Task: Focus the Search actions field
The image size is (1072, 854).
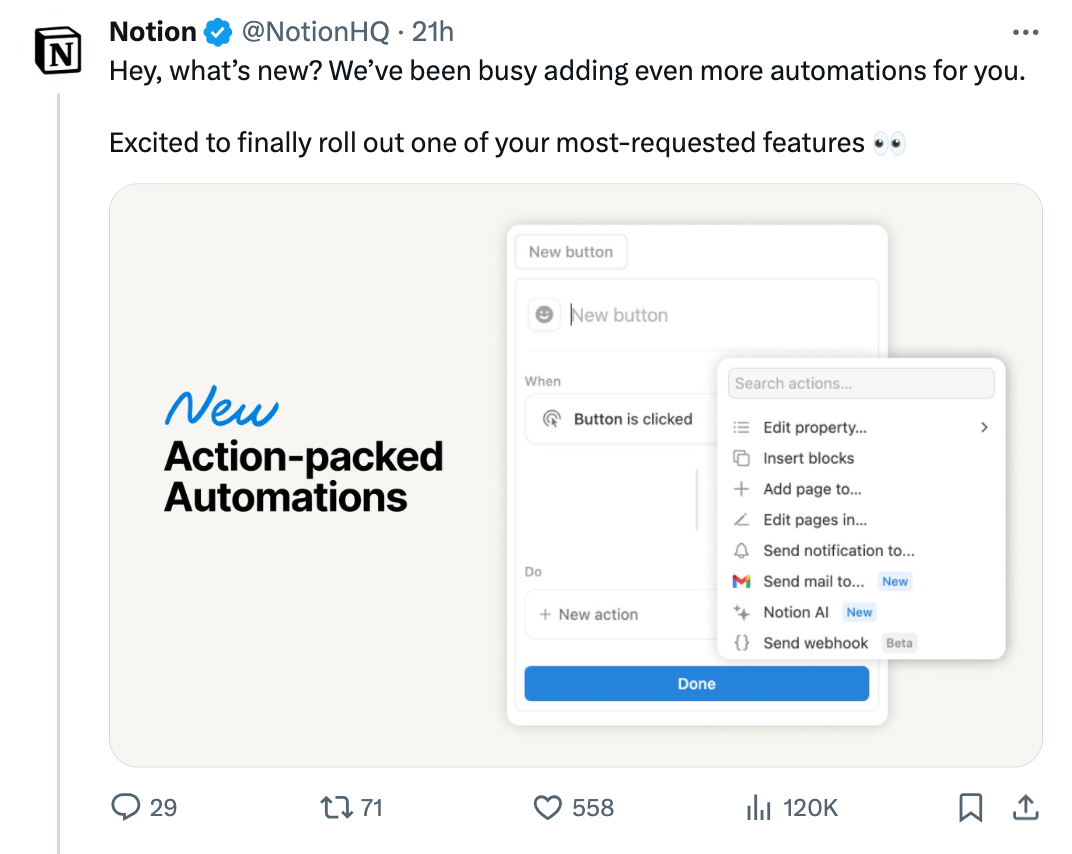Action: 861,384
